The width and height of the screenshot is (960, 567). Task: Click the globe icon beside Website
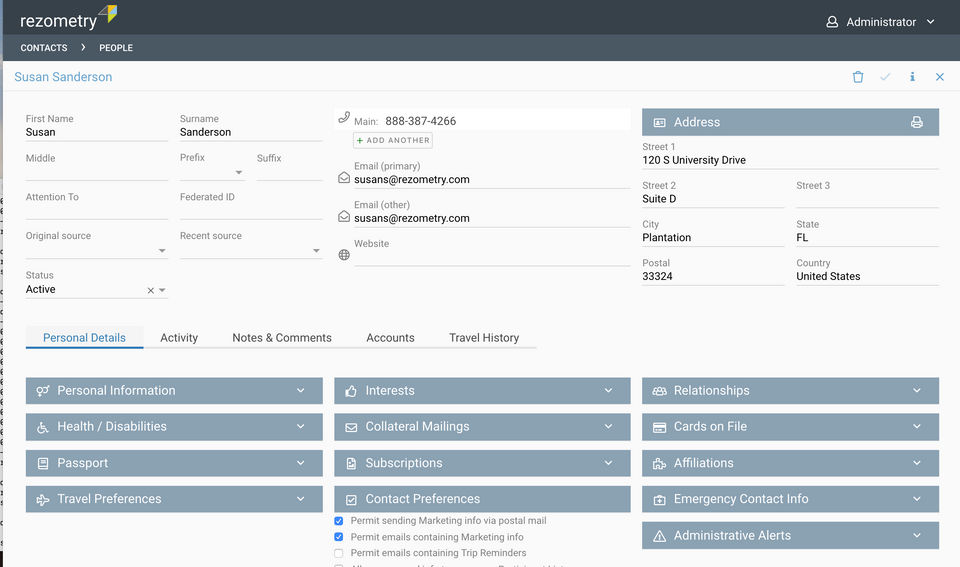pyautogui.click(x=344, y=255)
